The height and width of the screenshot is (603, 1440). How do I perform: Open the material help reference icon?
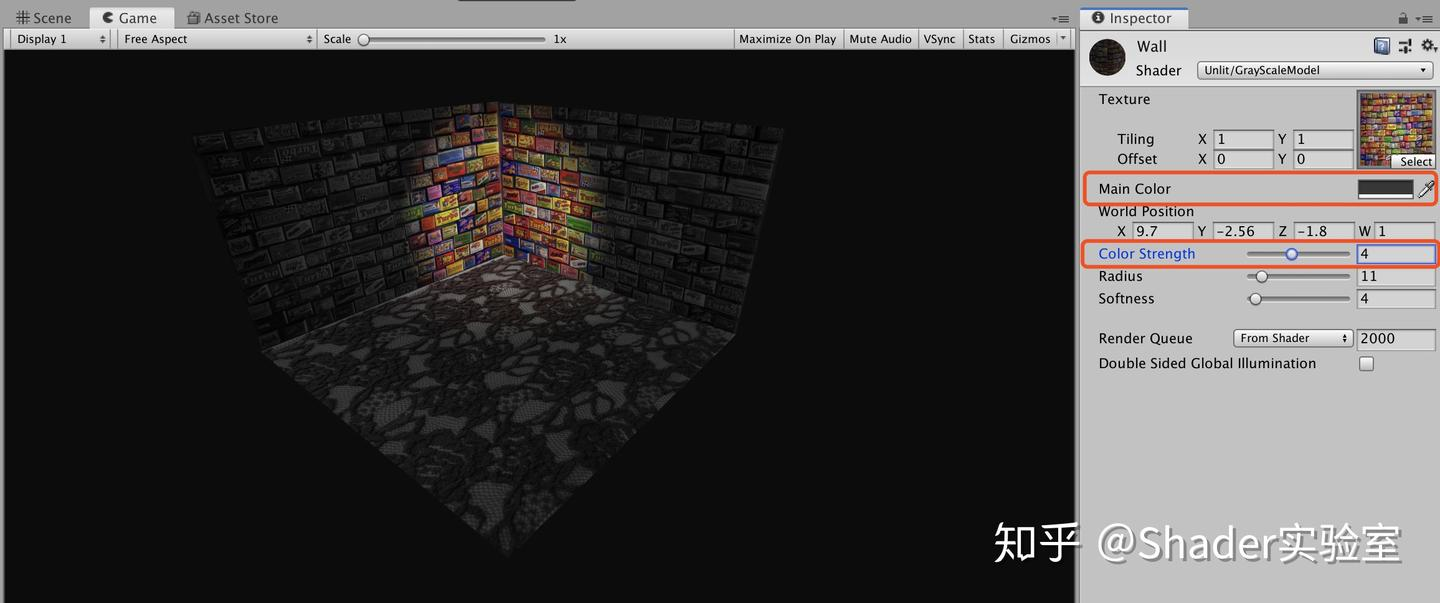(x=1382, y=46)
